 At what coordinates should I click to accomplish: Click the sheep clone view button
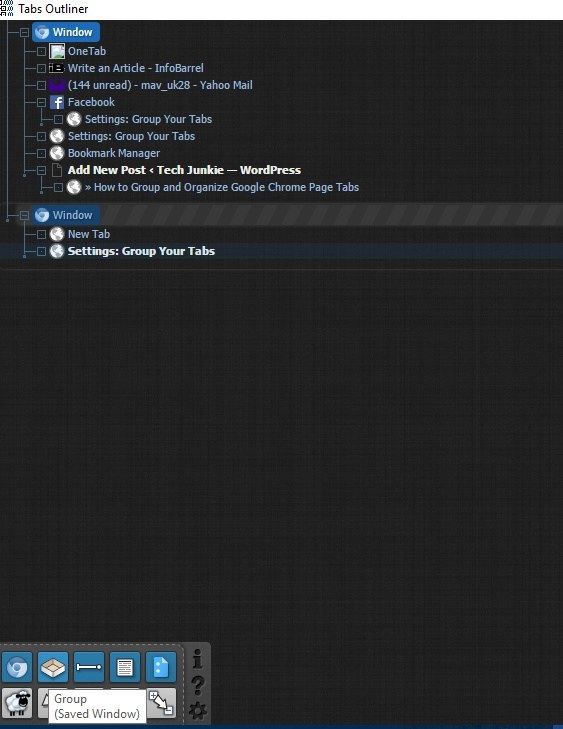click(17, 702)
